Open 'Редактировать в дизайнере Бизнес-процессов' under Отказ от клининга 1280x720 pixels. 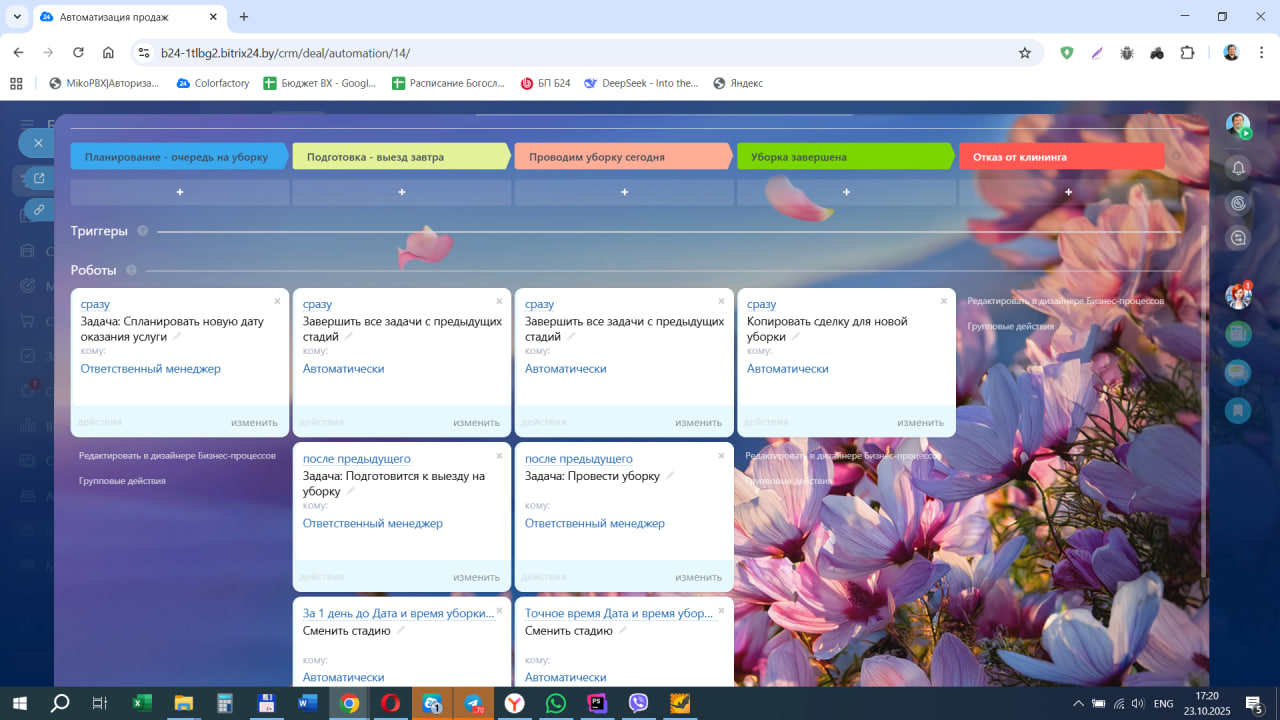(x=1066, y=300)
